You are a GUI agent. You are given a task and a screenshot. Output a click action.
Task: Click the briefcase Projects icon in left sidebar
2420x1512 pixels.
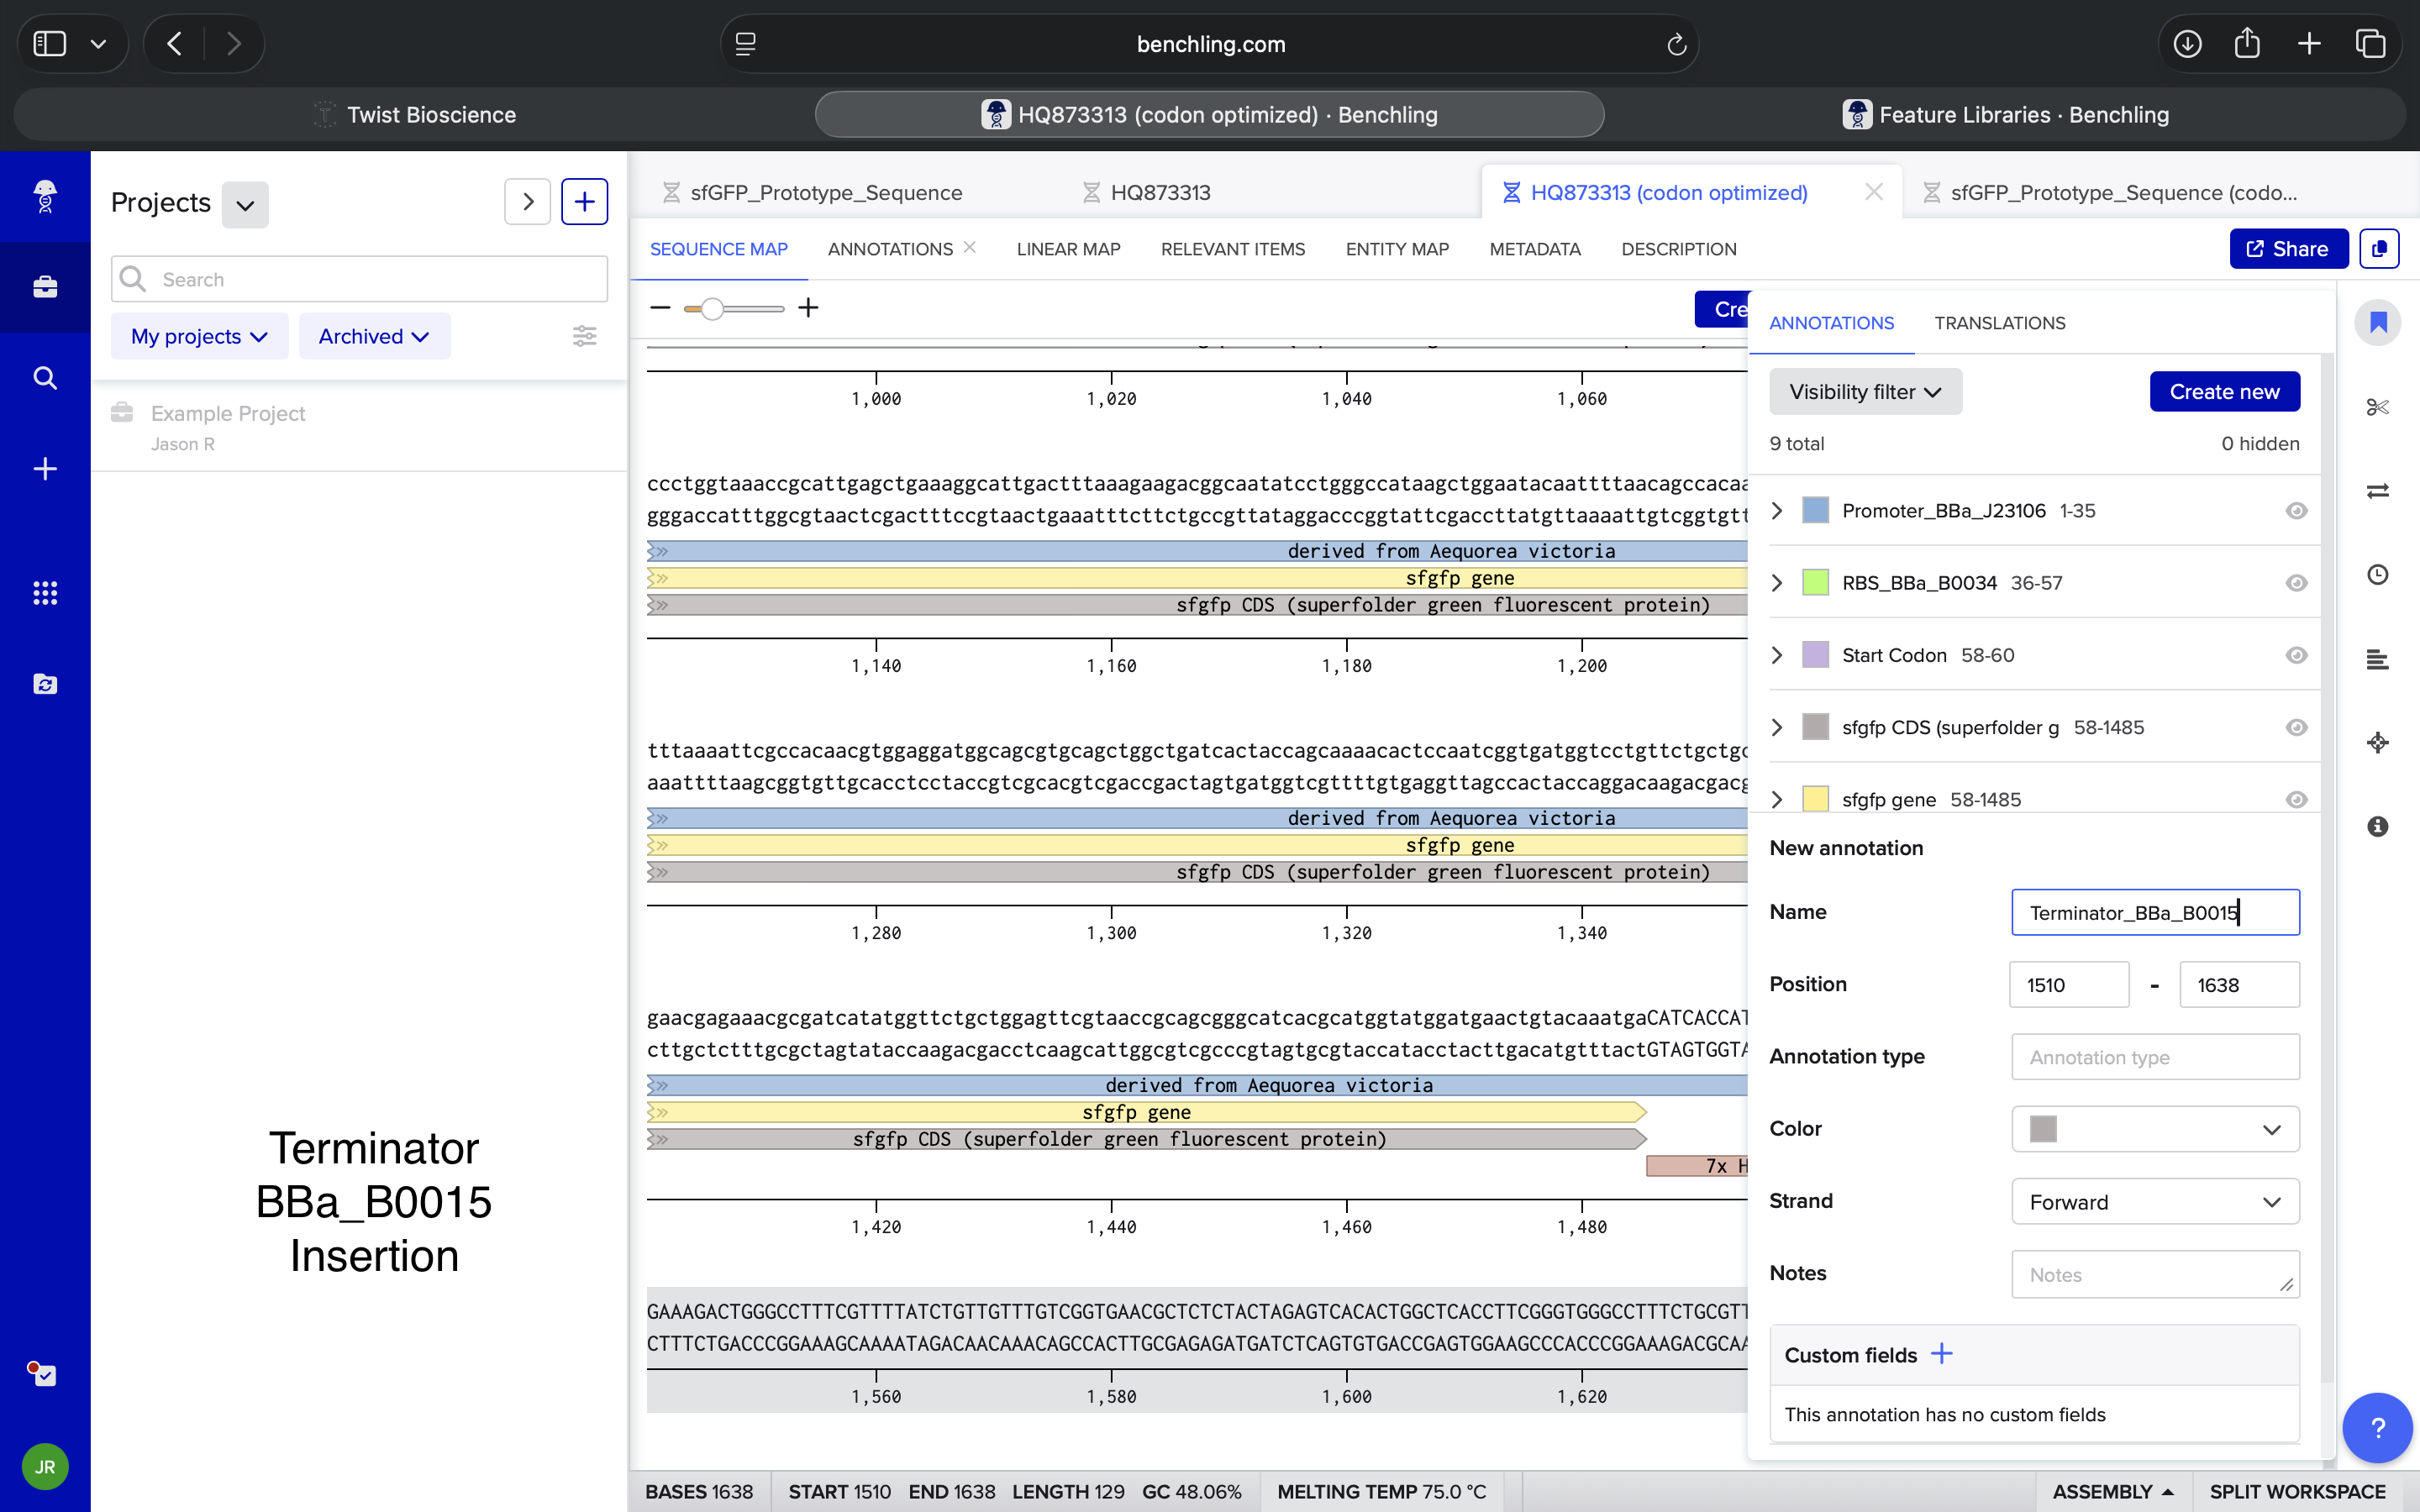click(x=45, y=287)
